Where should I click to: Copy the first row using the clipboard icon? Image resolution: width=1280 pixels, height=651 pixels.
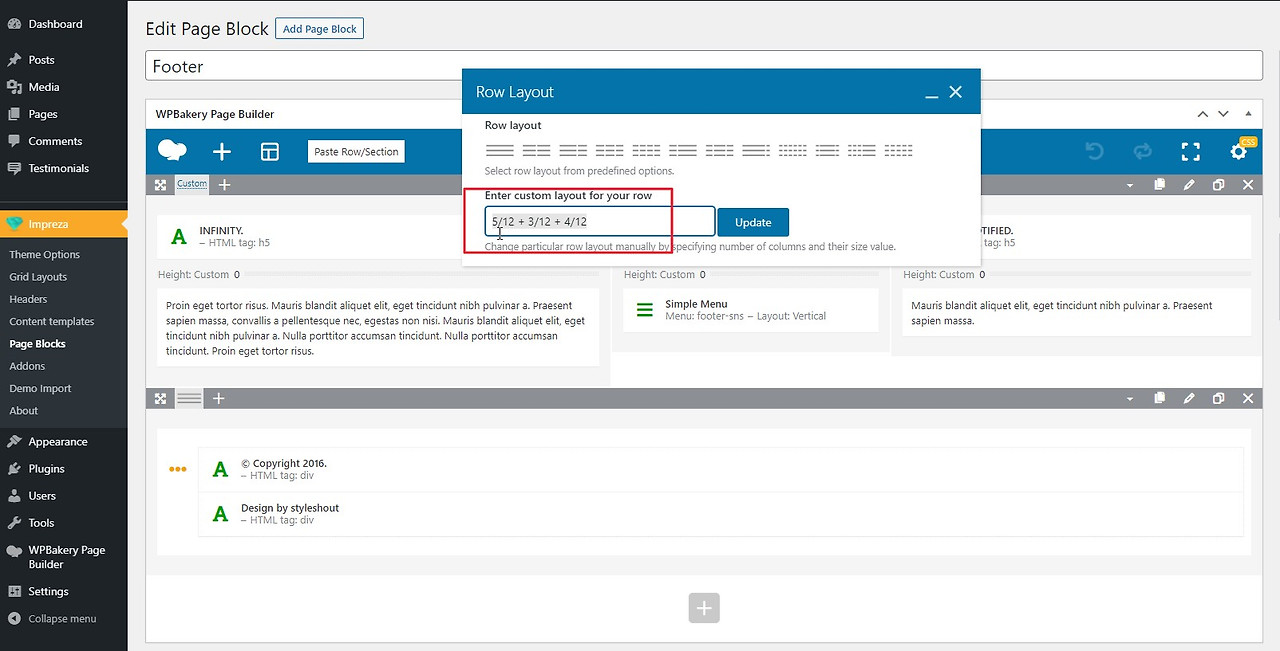[1159, 185]
